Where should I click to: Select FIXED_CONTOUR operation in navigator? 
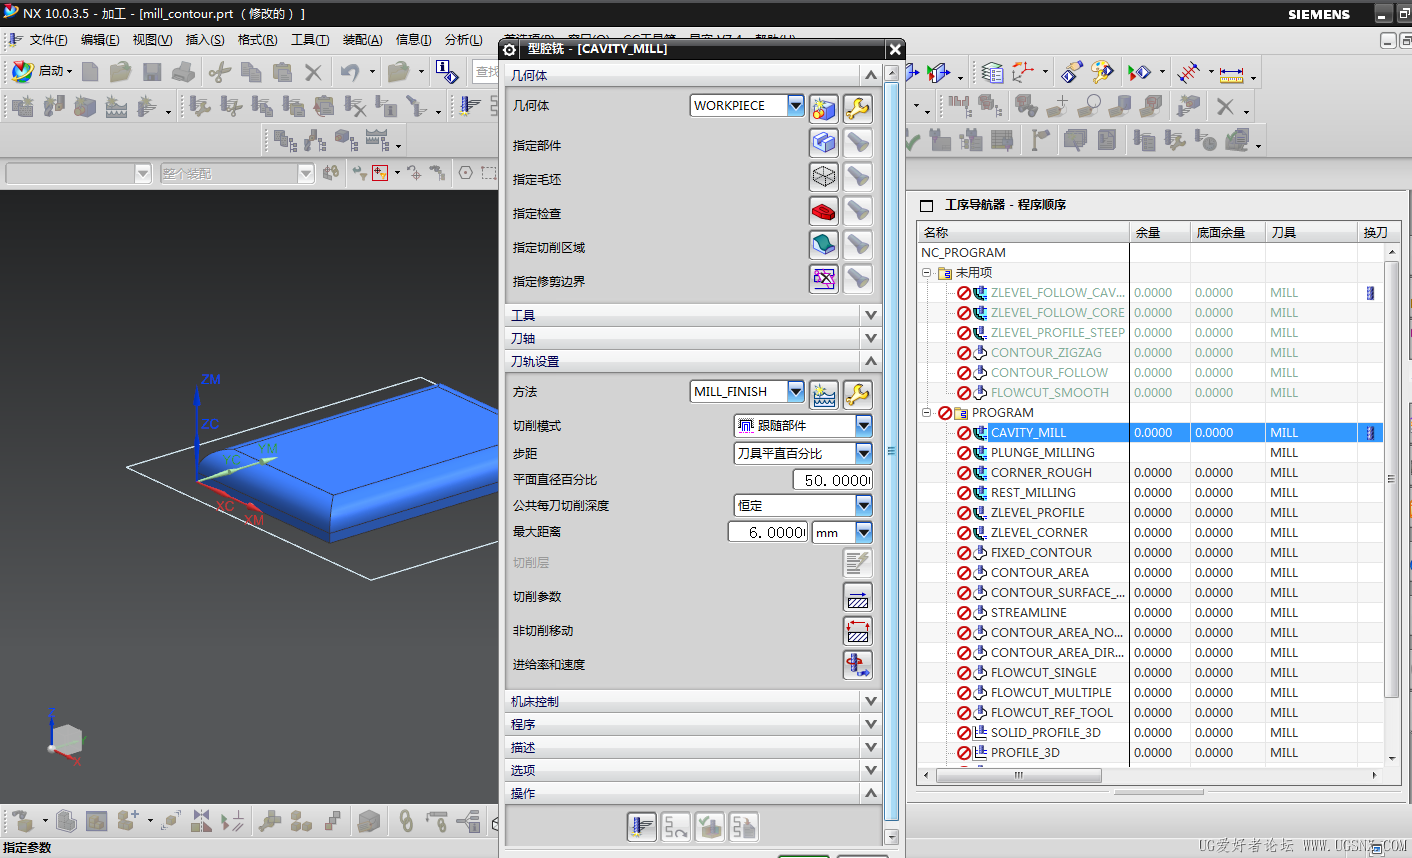click(1041, 552)
